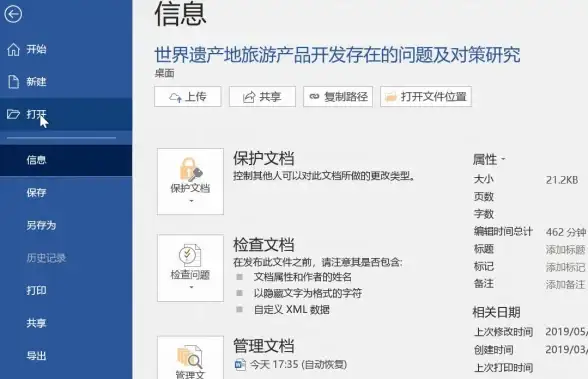Click the 文档属性和作者的姓名 bullet item
The width and height of the screenshot is (588, 379).
[x=303, y=277]
